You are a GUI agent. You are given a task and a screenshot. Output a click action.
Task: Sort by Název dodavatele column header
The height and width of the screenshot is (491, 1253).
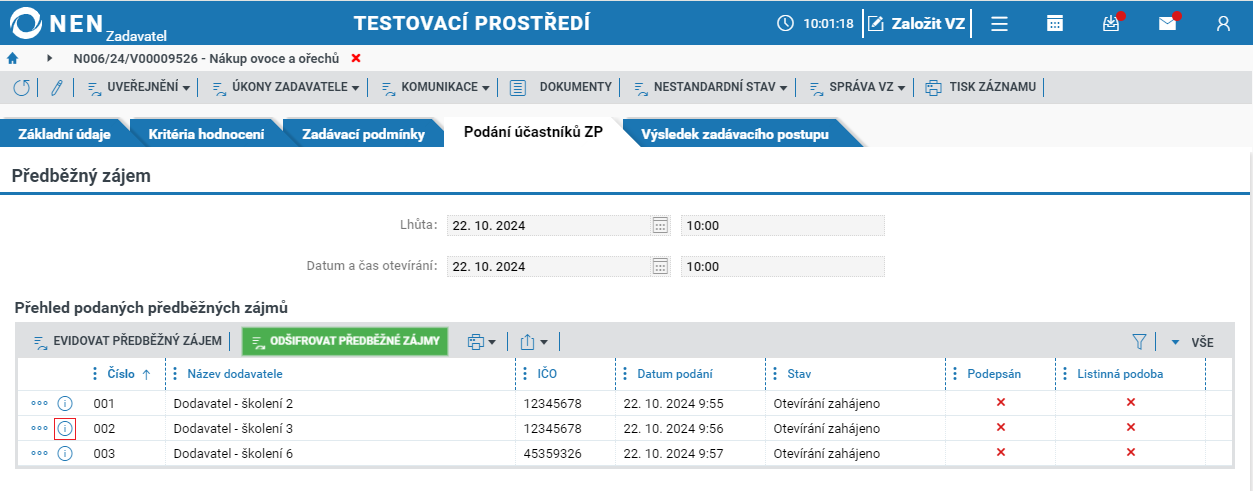tap(235, 374)
